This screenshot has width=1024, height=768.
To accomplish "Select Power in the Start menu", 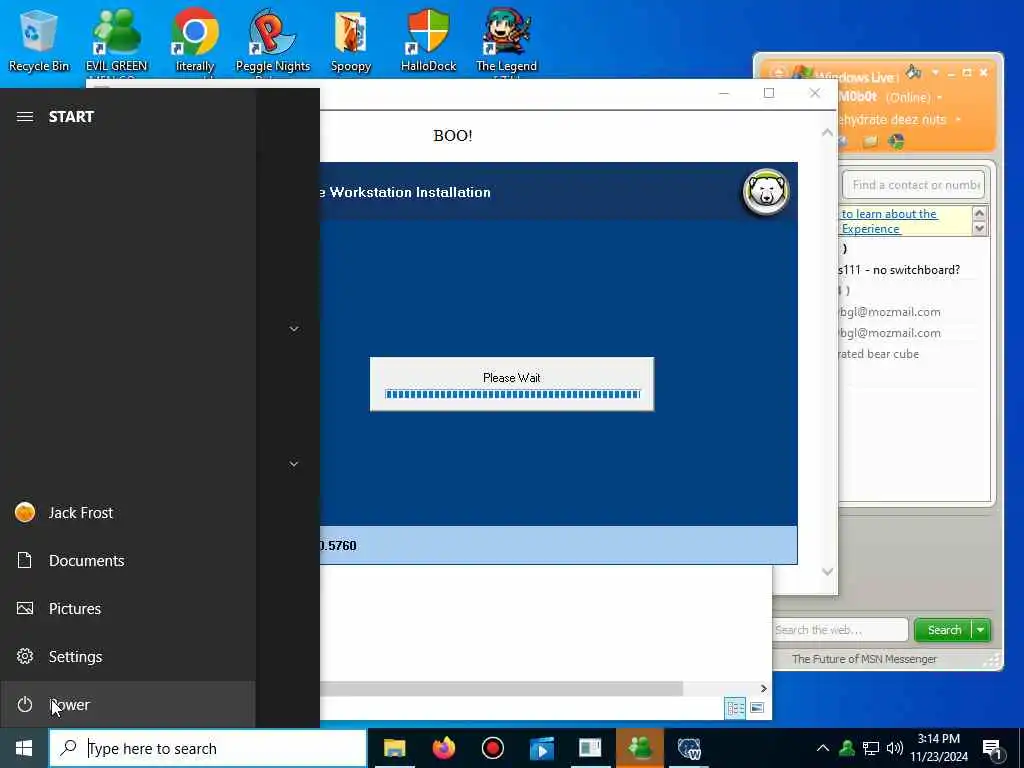I will click(x=127, y=705).
